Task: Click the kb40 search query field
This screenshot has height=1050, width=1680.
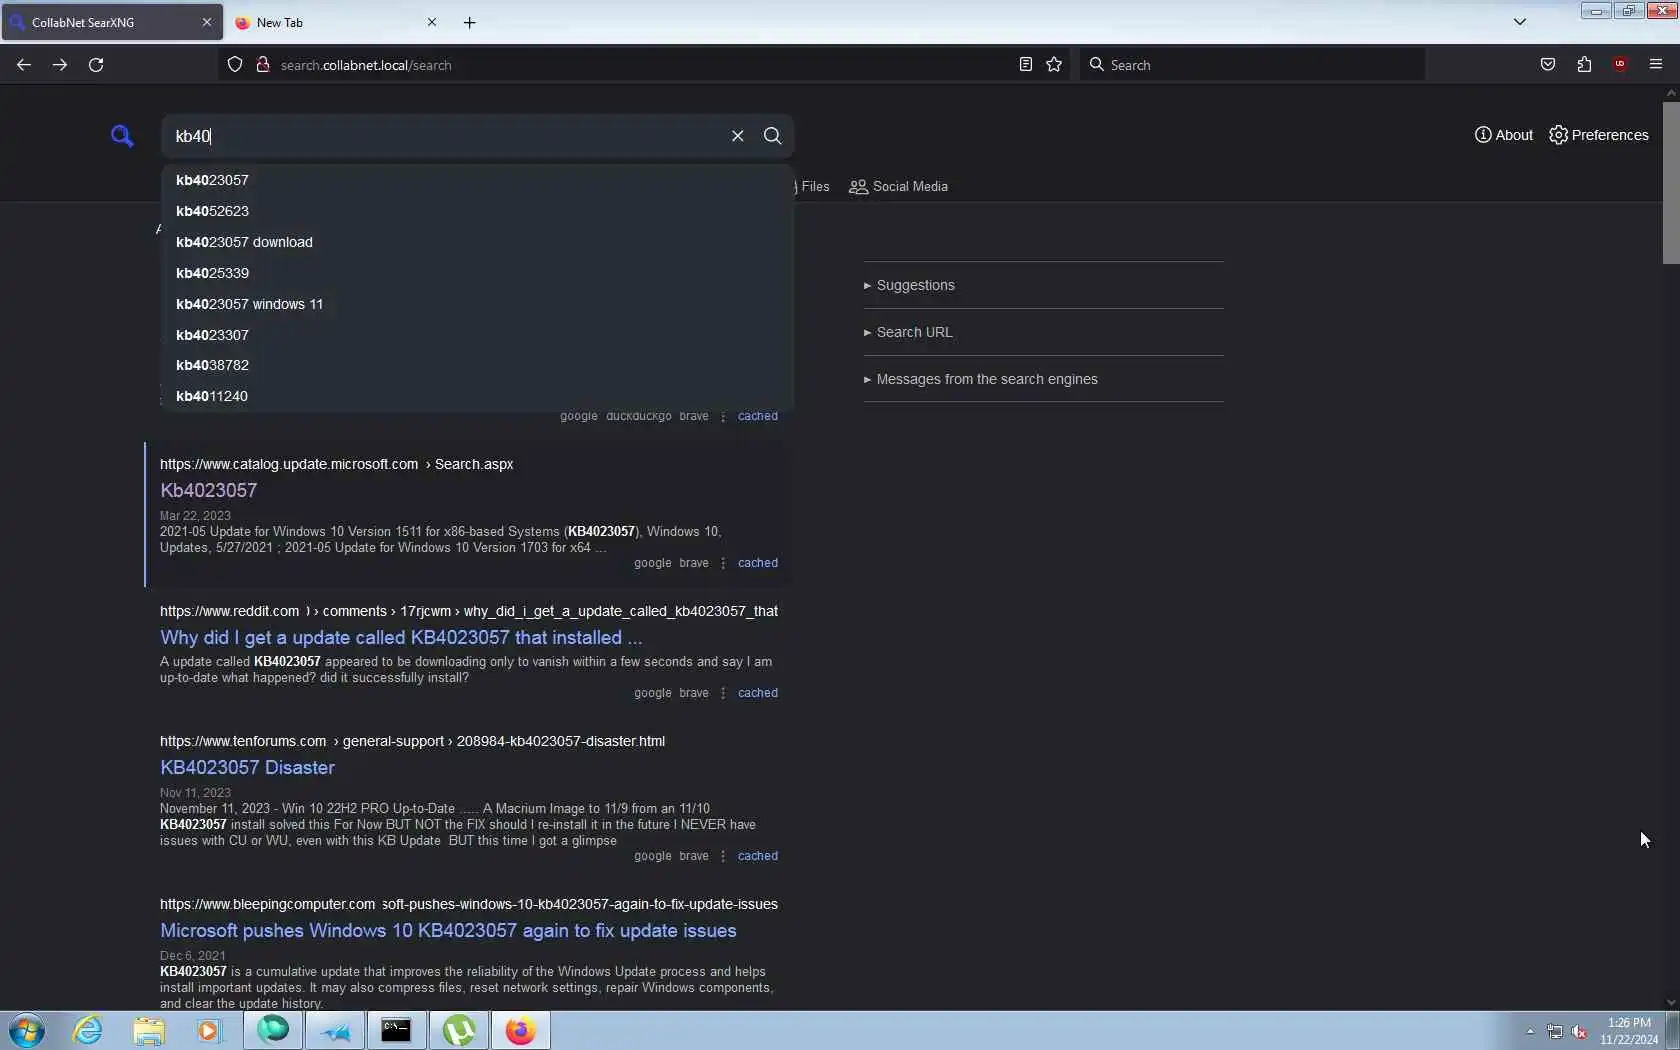Action: point(445,136)
